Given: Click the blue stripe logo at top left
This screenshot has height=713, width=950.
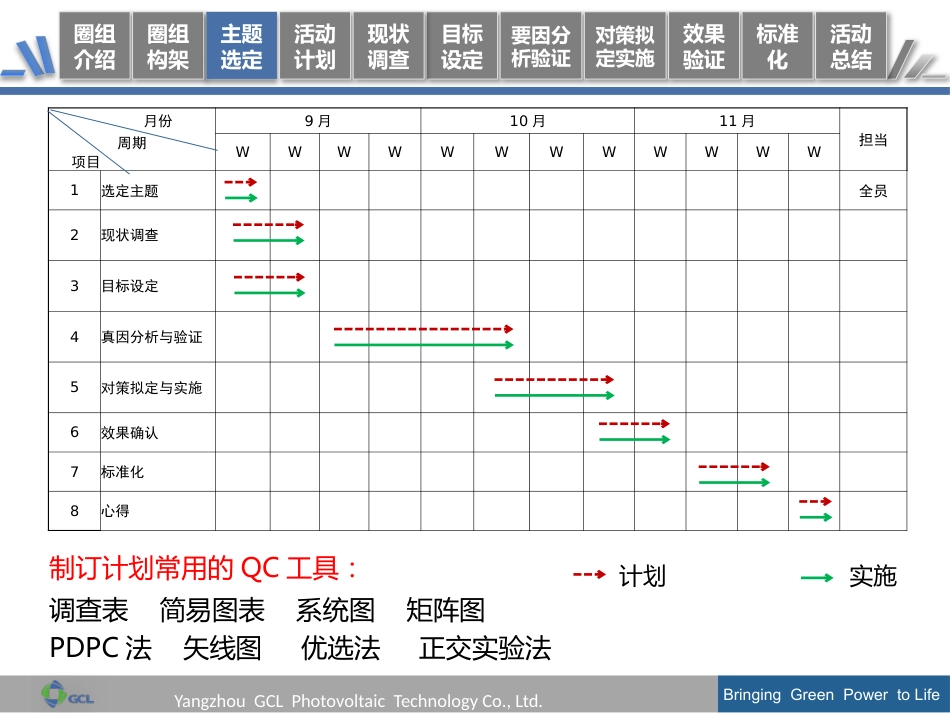Looking at the screenshot, I should (x=28, y=57).
